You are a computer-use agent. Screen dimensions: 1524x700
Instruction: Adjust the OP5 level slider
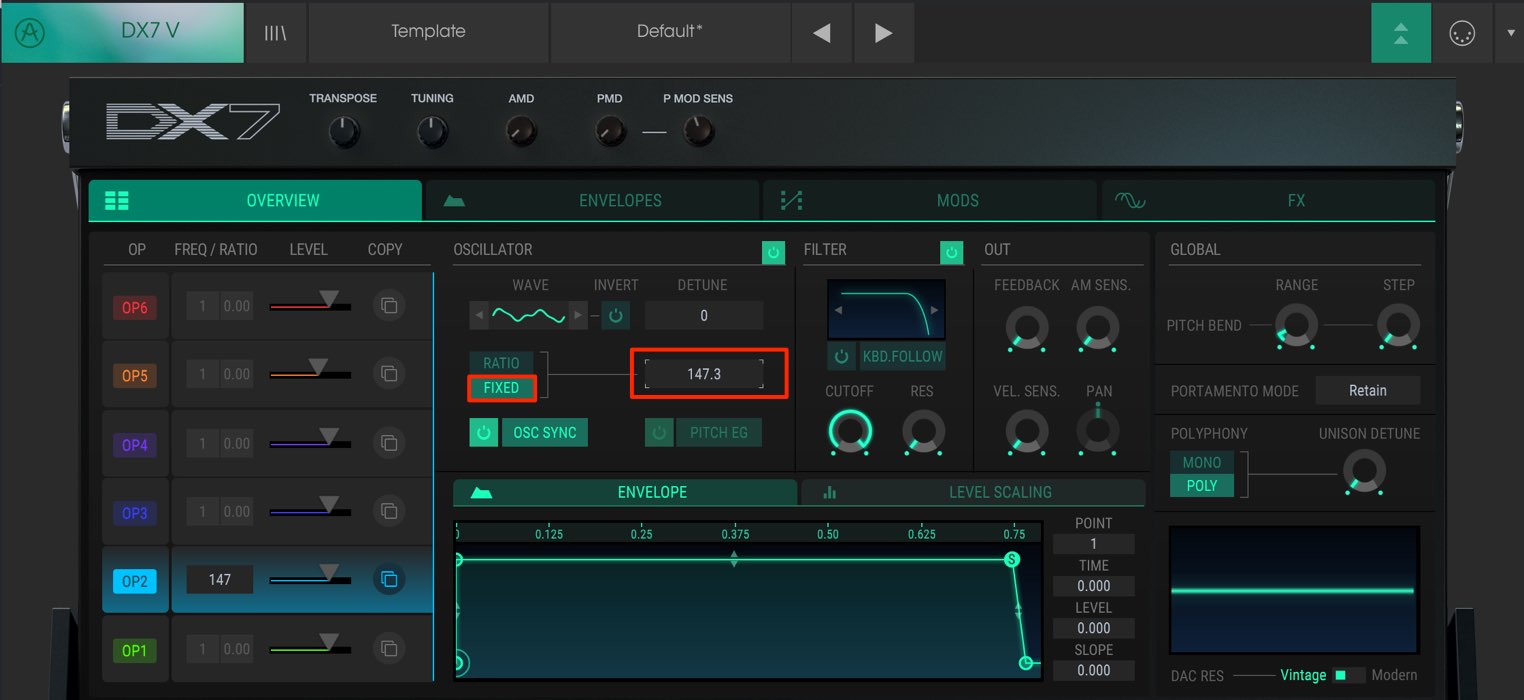point(310,374)
